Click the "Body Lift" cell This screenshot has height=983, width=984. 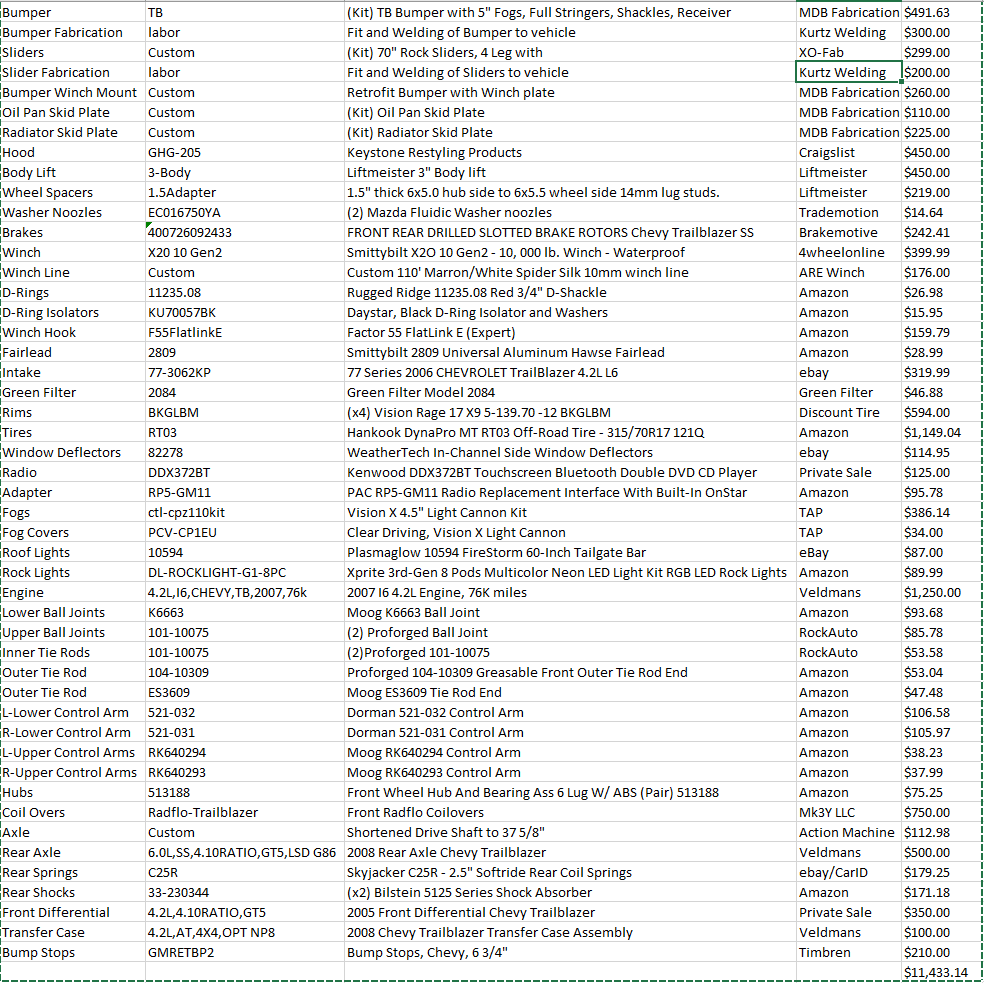click(x=73, y=173)
